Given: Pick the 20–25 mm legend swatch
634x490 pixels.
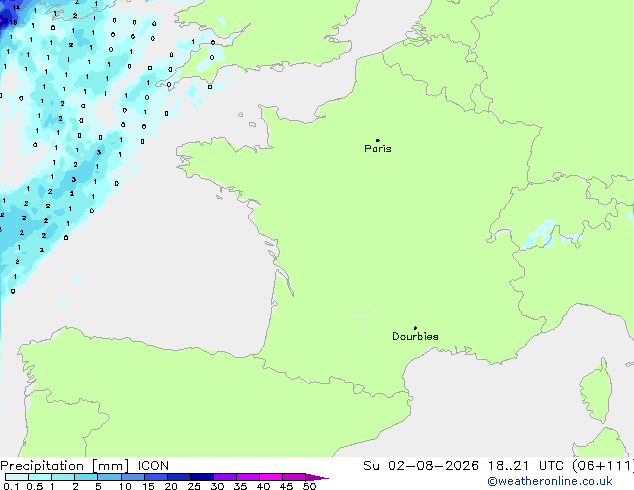Looking at the screenshot, I should (x=179, y=477).
